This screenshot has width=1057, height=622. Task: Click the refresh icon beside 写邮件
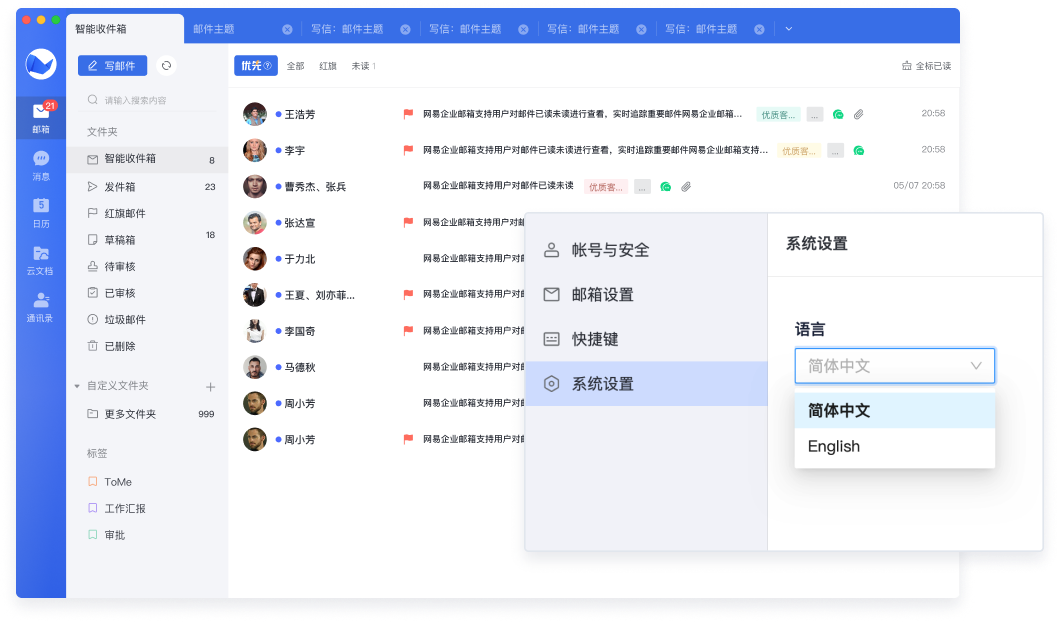(x=167, y=65)
